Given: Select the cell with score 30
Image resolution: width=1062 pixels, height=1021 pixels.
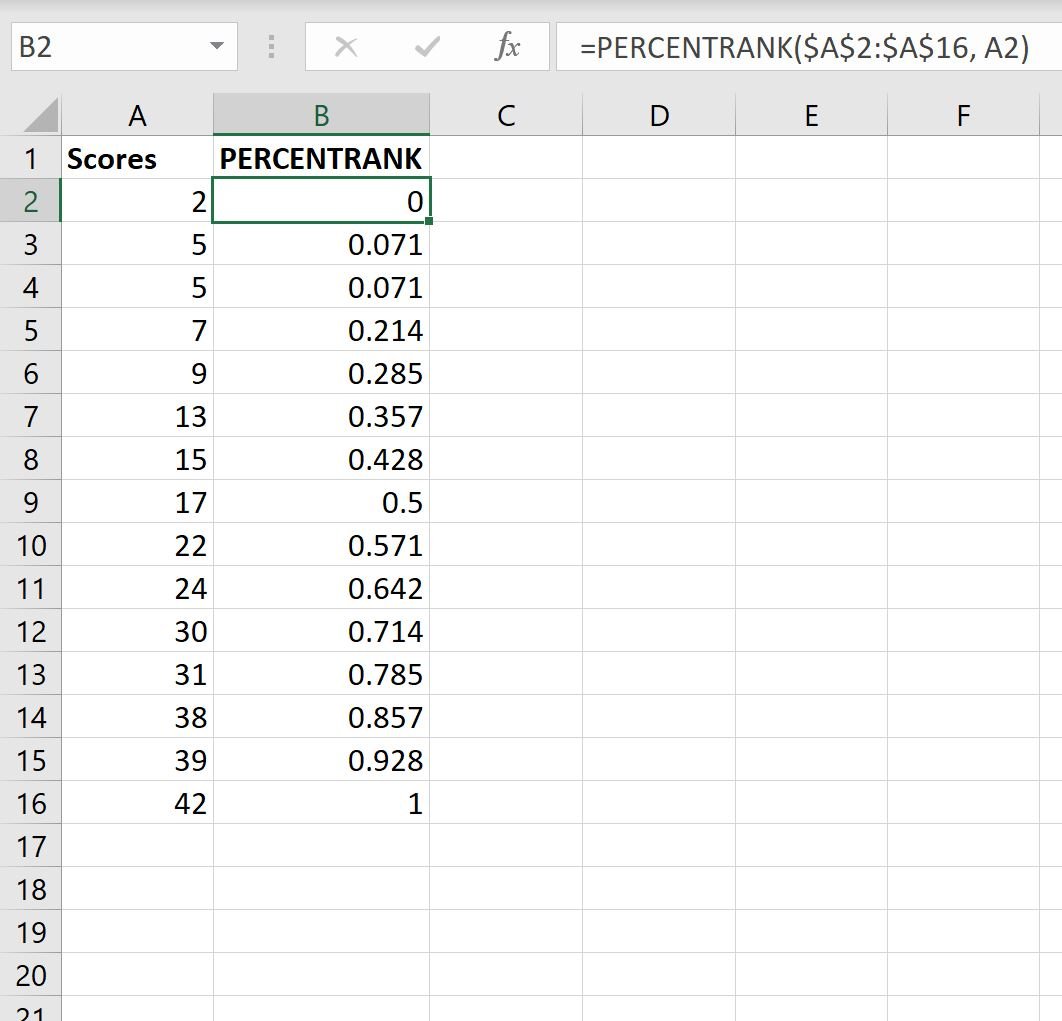Looking at the screenshot, I should click(x=137, y=631).
